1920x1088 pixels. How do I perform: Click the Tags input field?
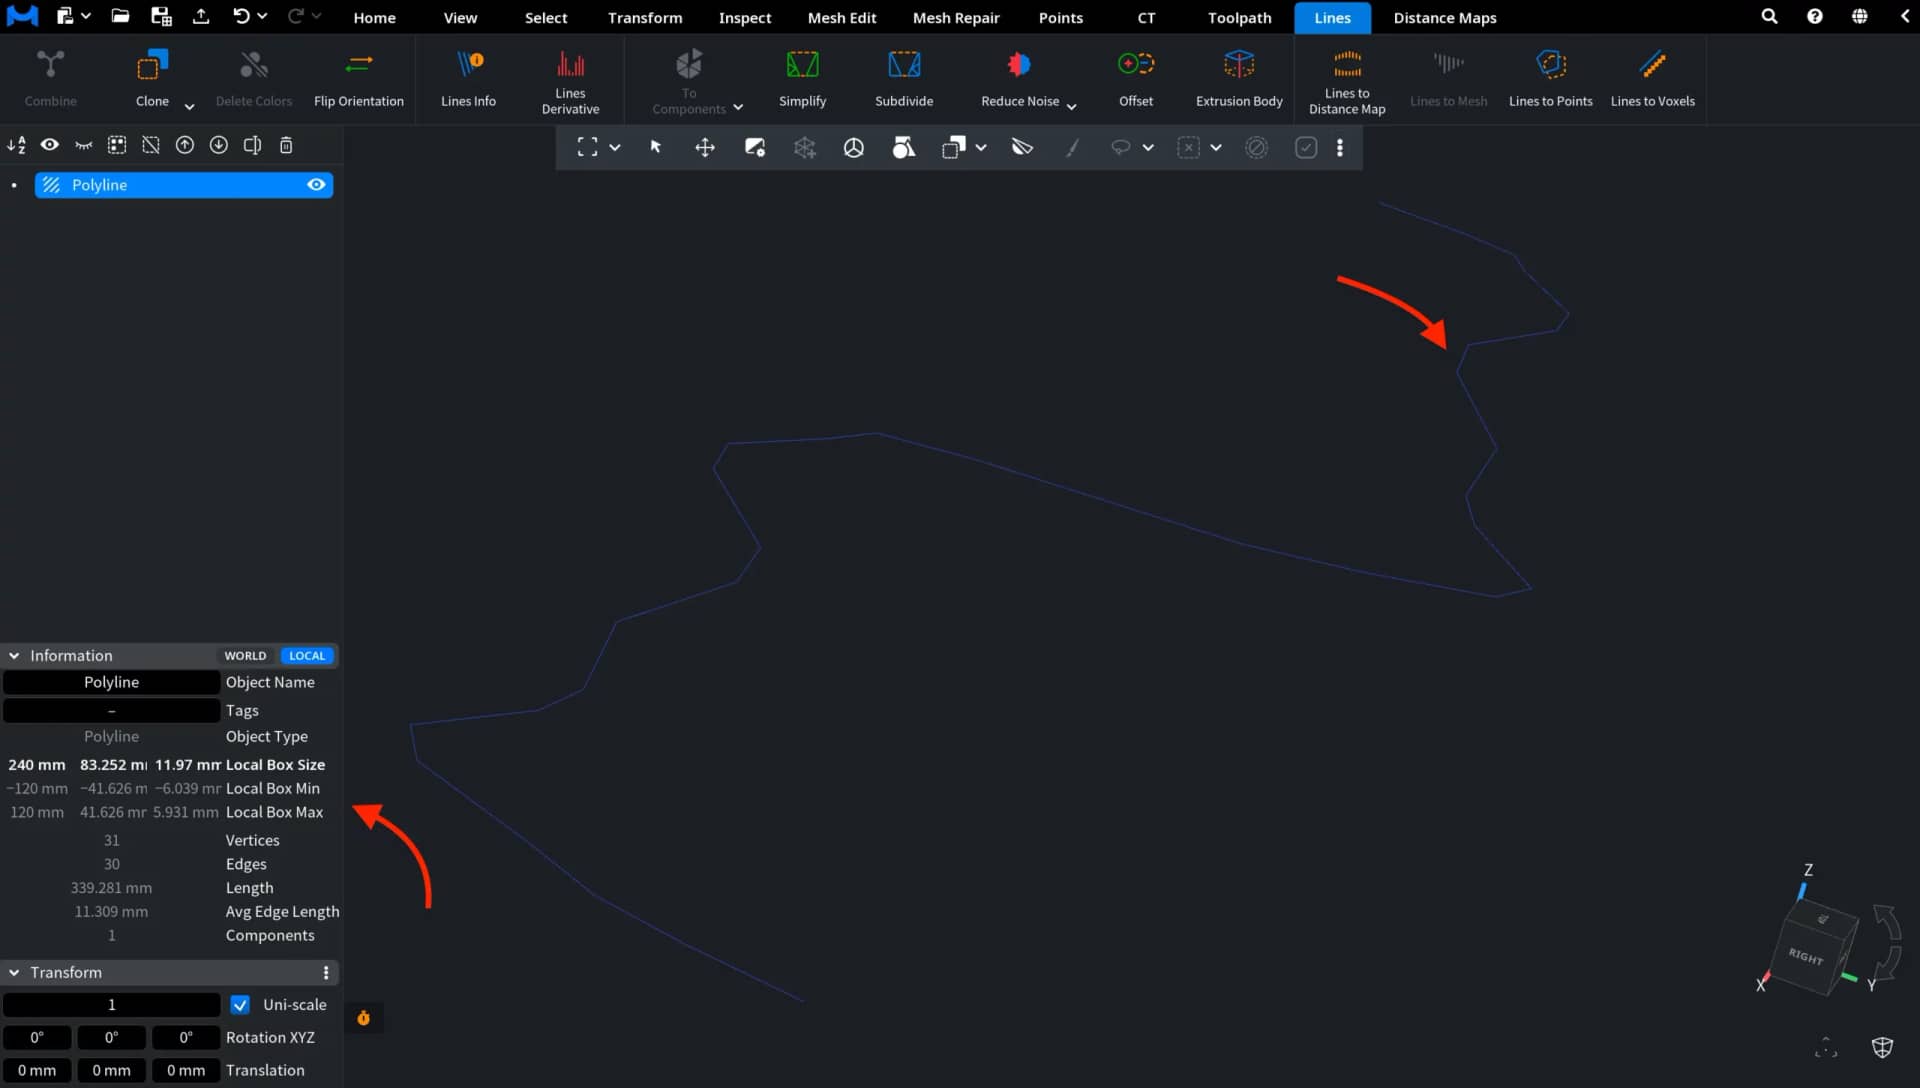tap(111, 711)
